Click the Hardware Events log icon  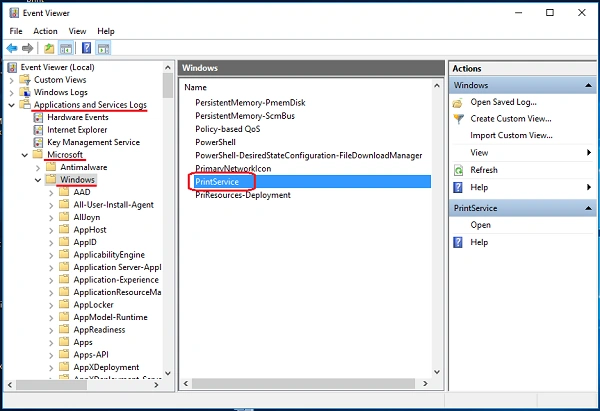pyautogui.click(x=38, y=117)
